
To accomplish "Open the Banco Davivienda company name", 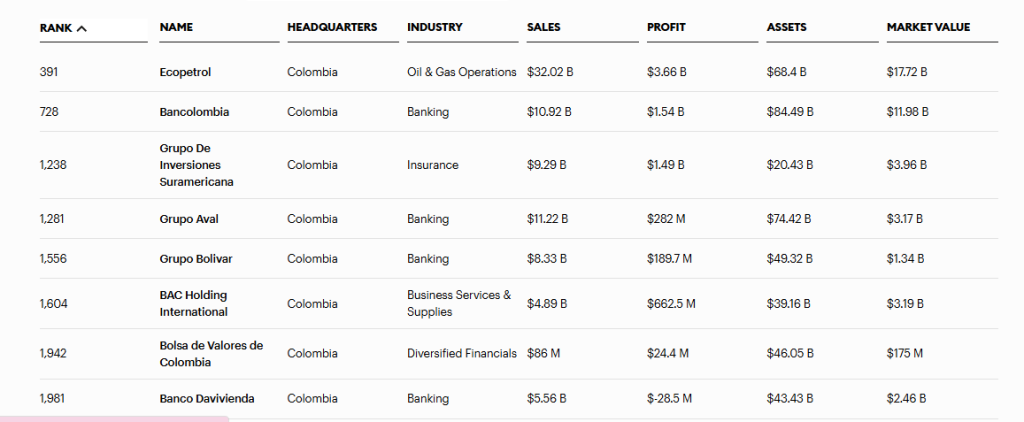I will (207, 399).
